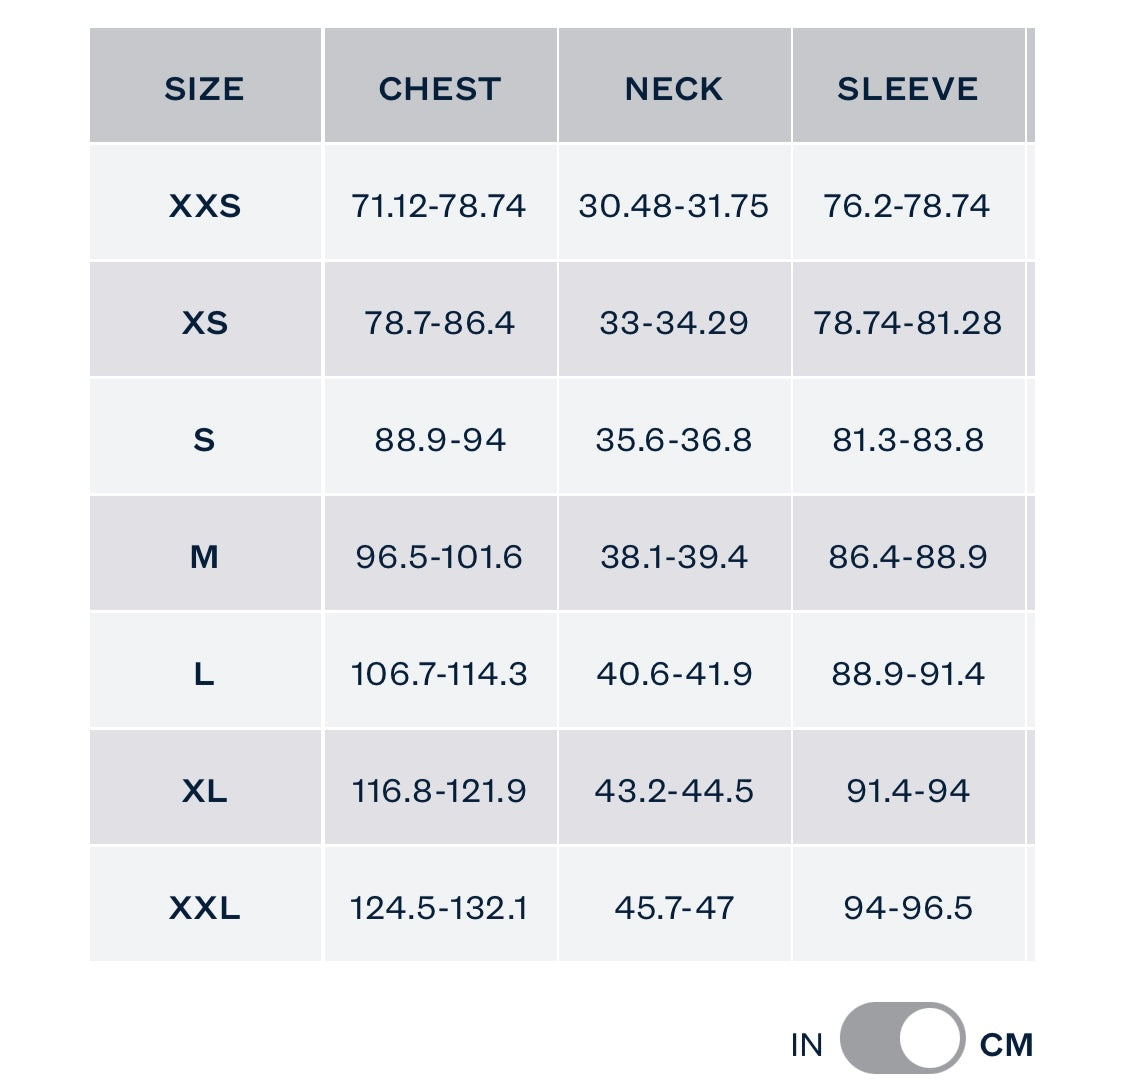This screenshot has height=1080, width=1125.
Task: Click the CHEST column header
Action: tap(440, 89)
